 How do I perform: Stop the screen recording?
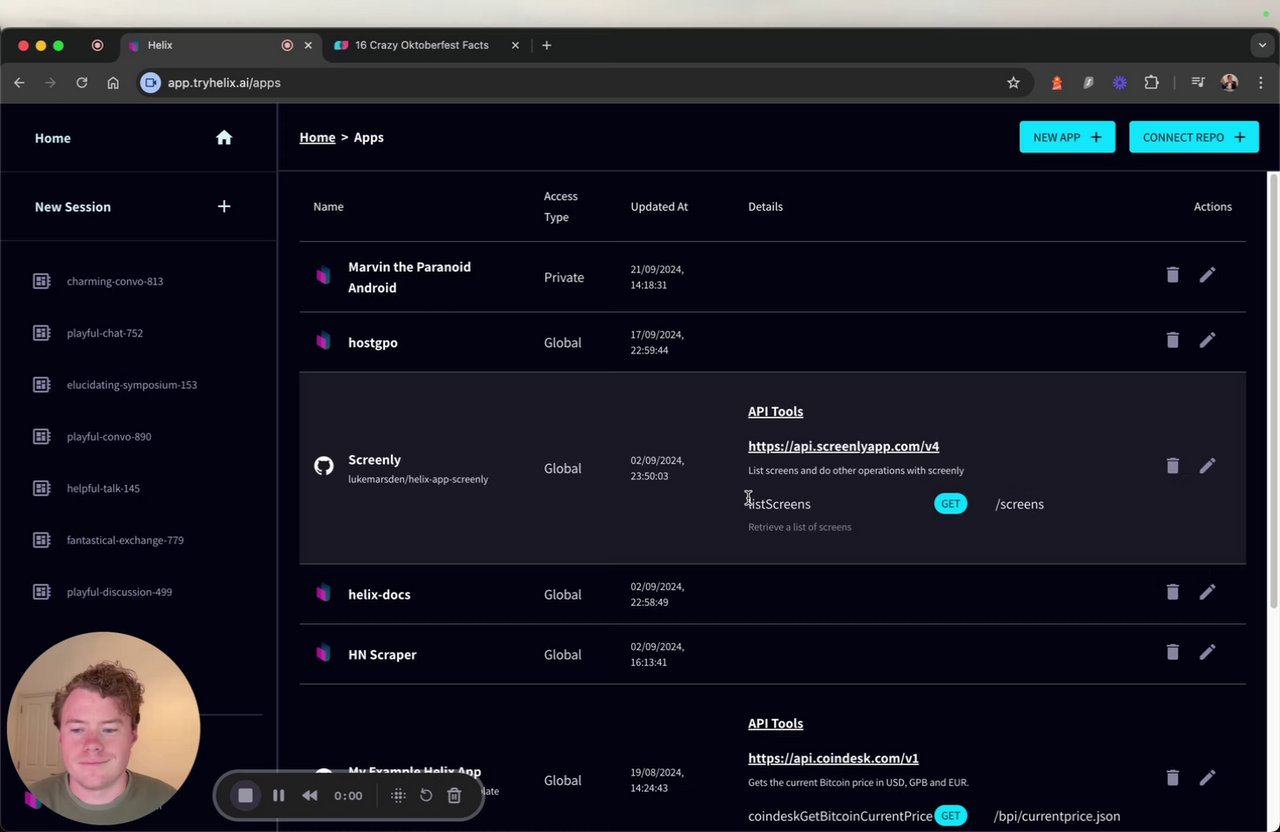point(245,796)
